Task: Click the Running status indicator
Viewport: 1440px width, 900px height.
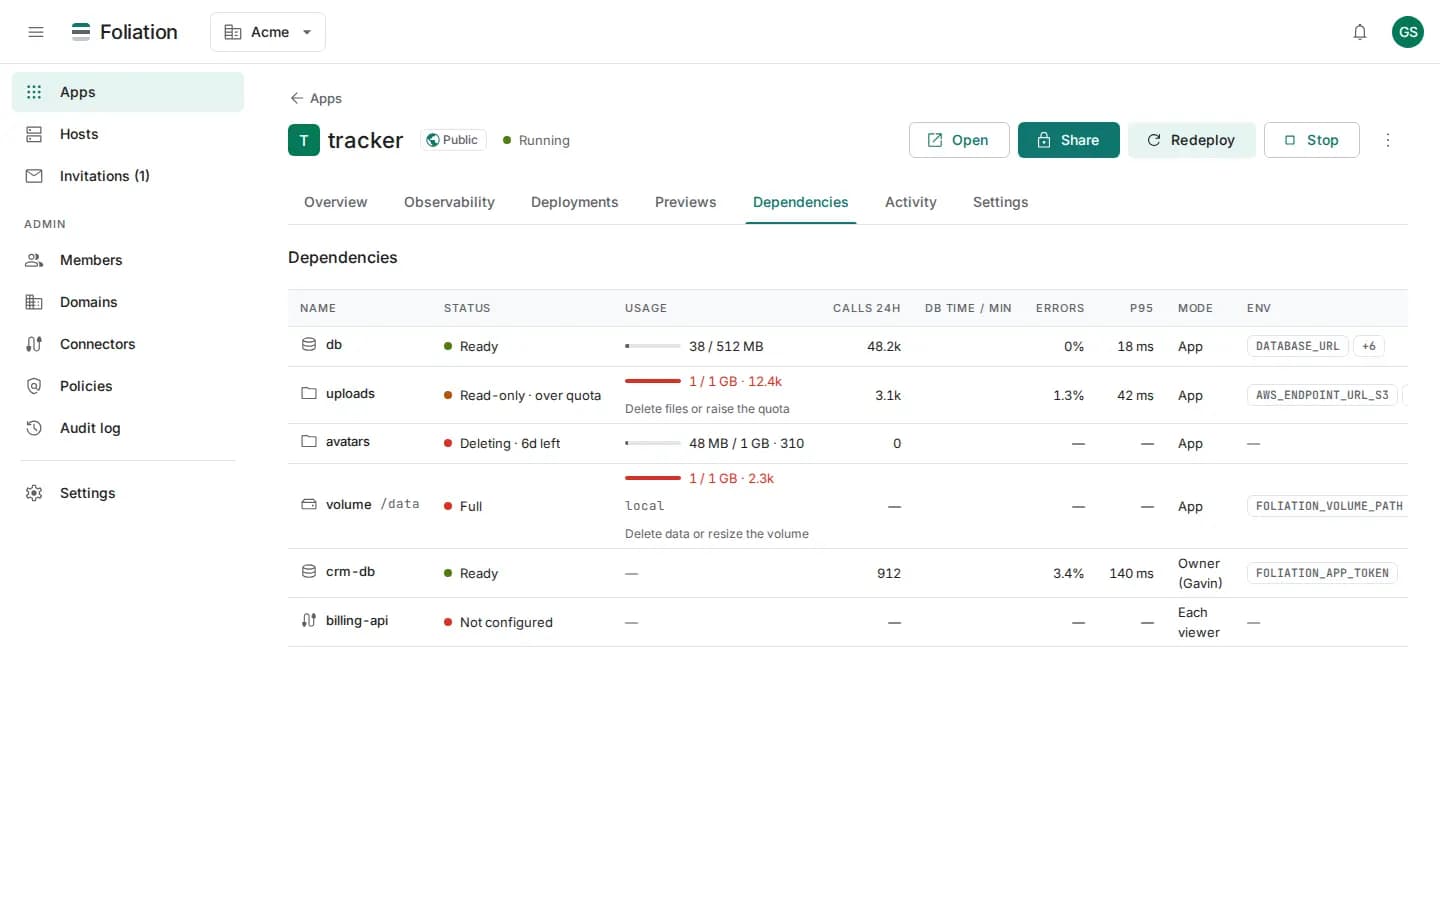Action: (x=536, y=140)
